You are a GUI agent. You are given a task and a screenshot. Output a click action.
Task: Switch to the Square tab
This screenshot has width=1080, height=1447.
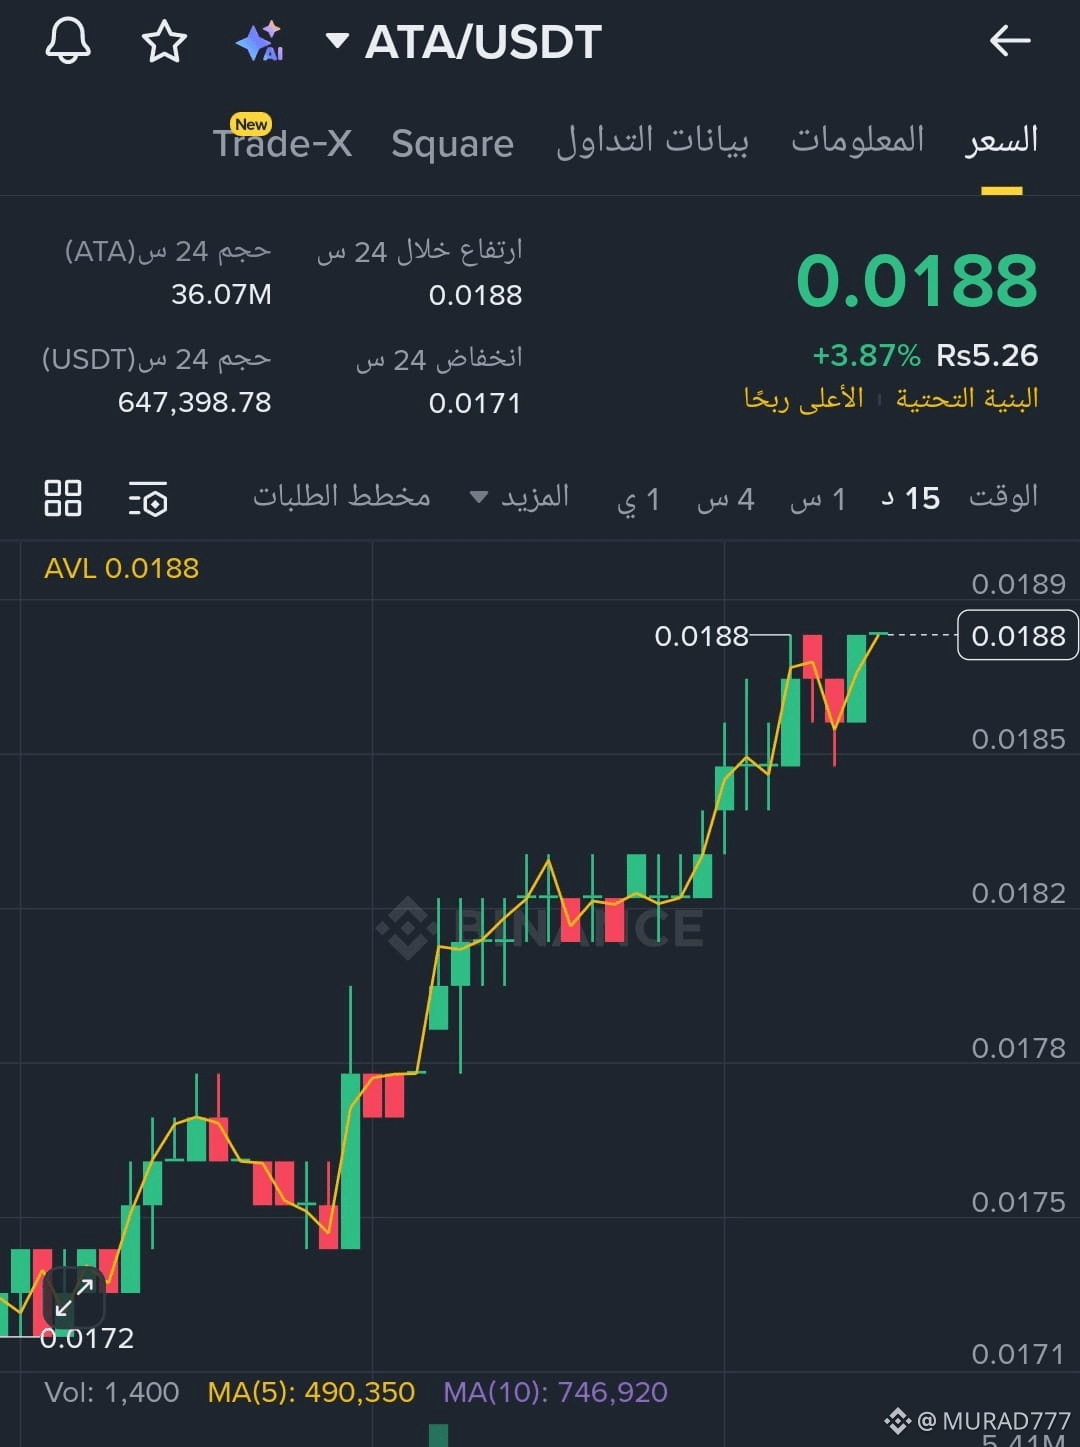point(452,143)
